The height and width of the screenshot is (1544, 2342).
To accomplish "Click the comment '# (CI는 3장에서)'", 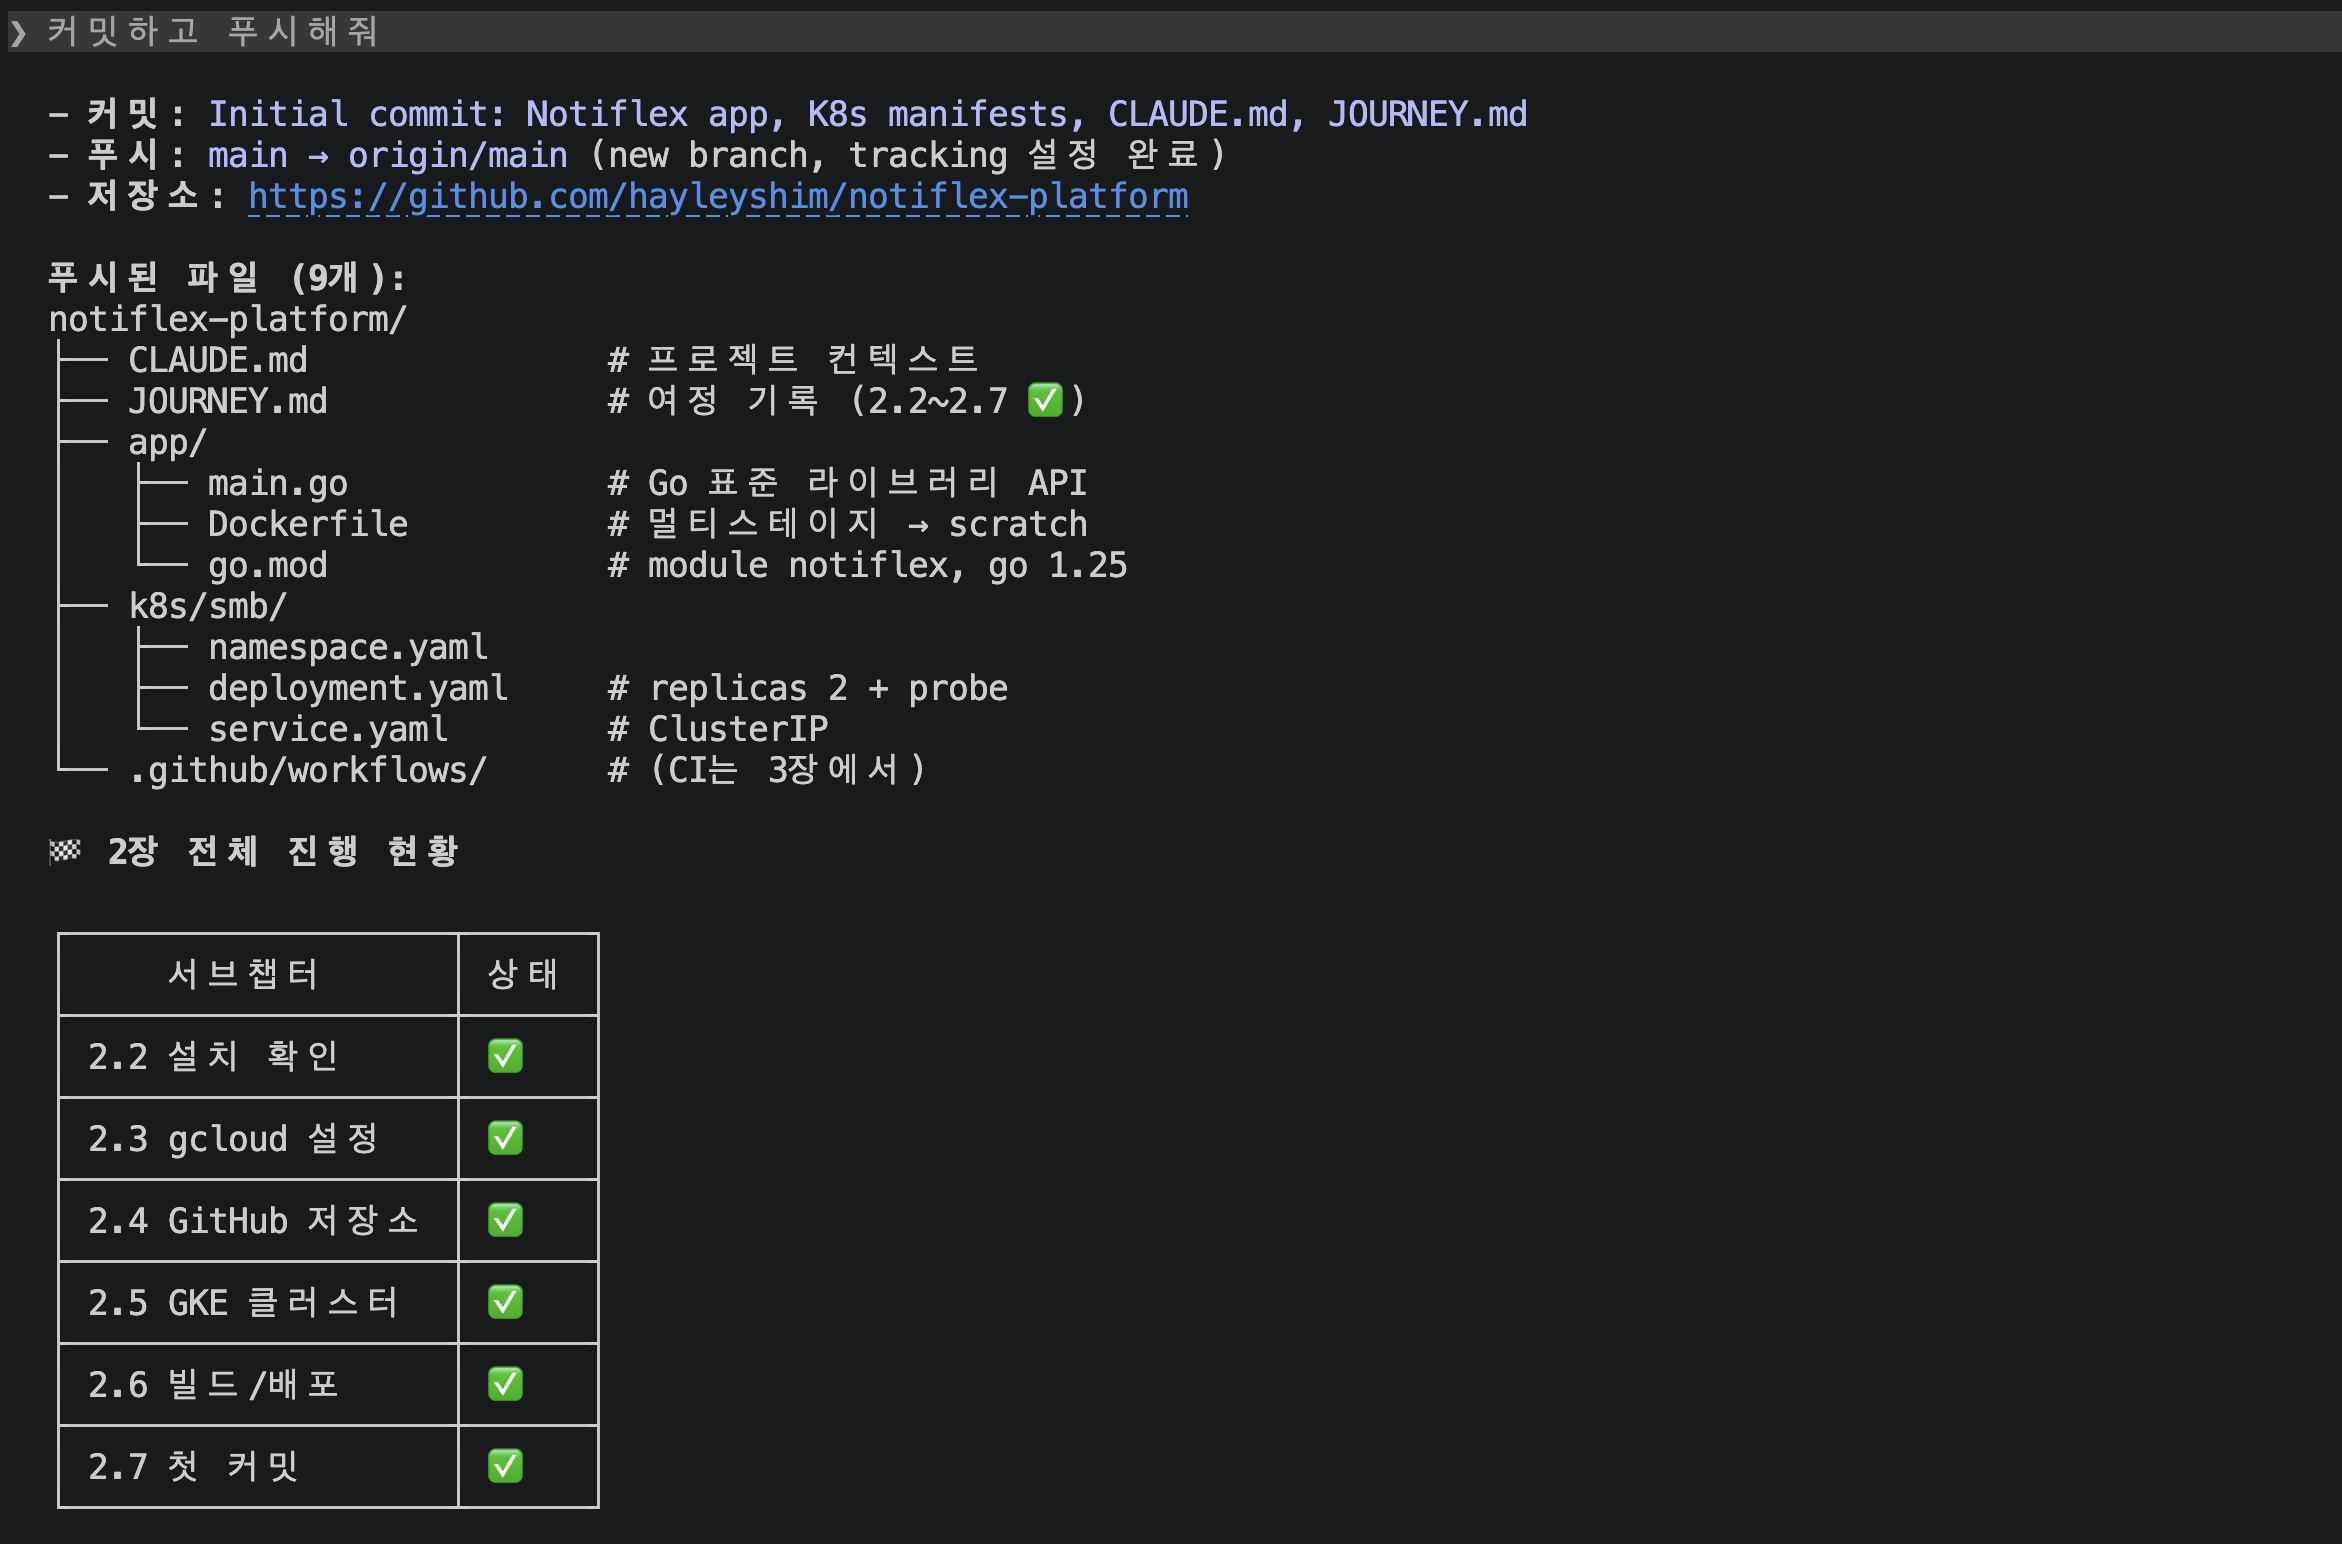I will coord(768,770).
